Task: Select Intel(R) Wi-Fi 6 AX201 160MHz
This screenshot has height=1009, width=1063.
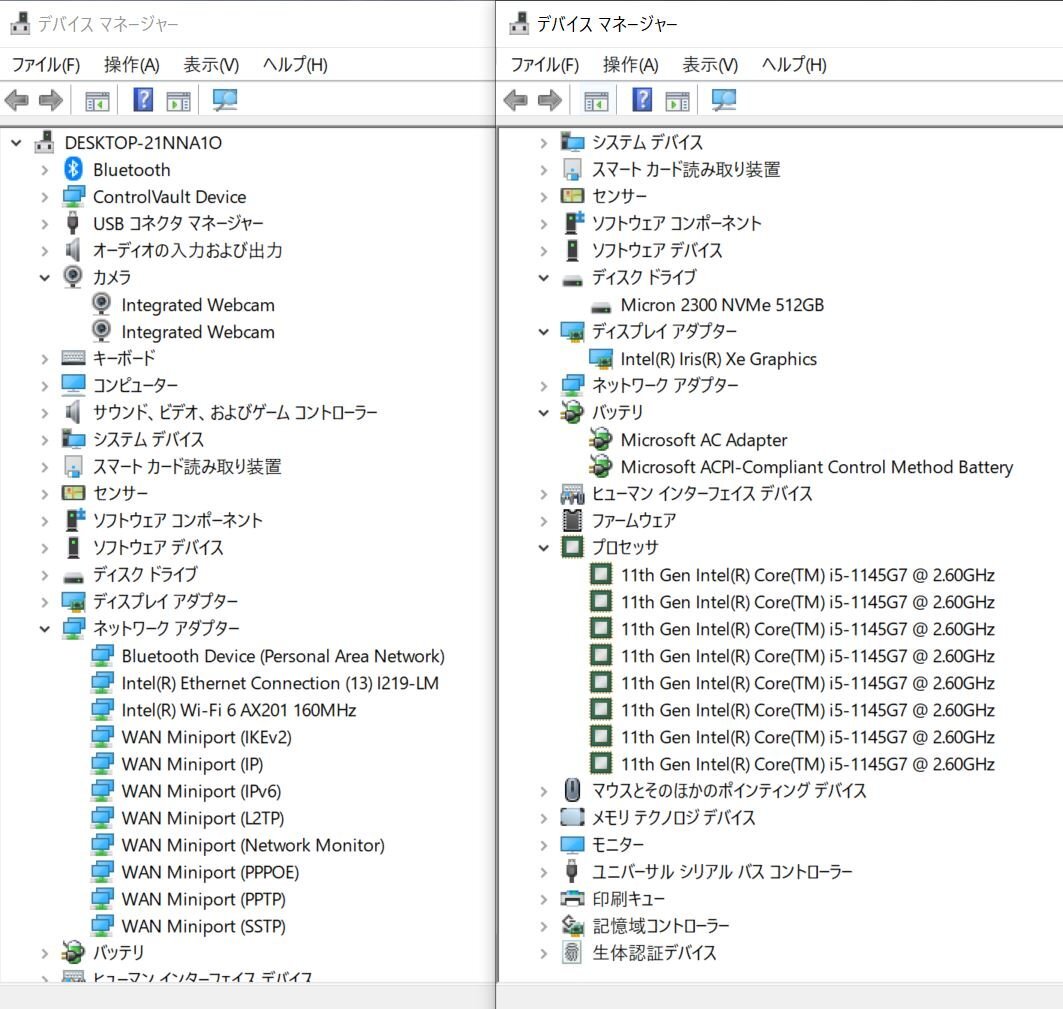Action: pos(239,710)
